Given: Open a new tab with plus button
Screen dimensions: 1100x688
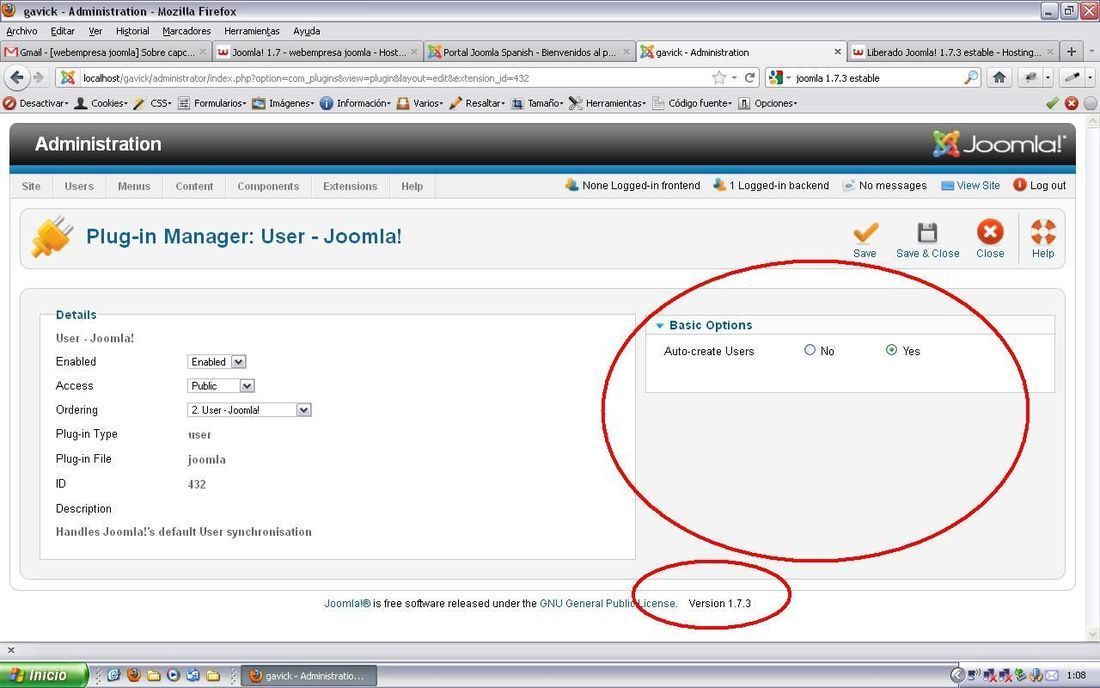Looking at the screenshot, I should [x=1071, y=52].
